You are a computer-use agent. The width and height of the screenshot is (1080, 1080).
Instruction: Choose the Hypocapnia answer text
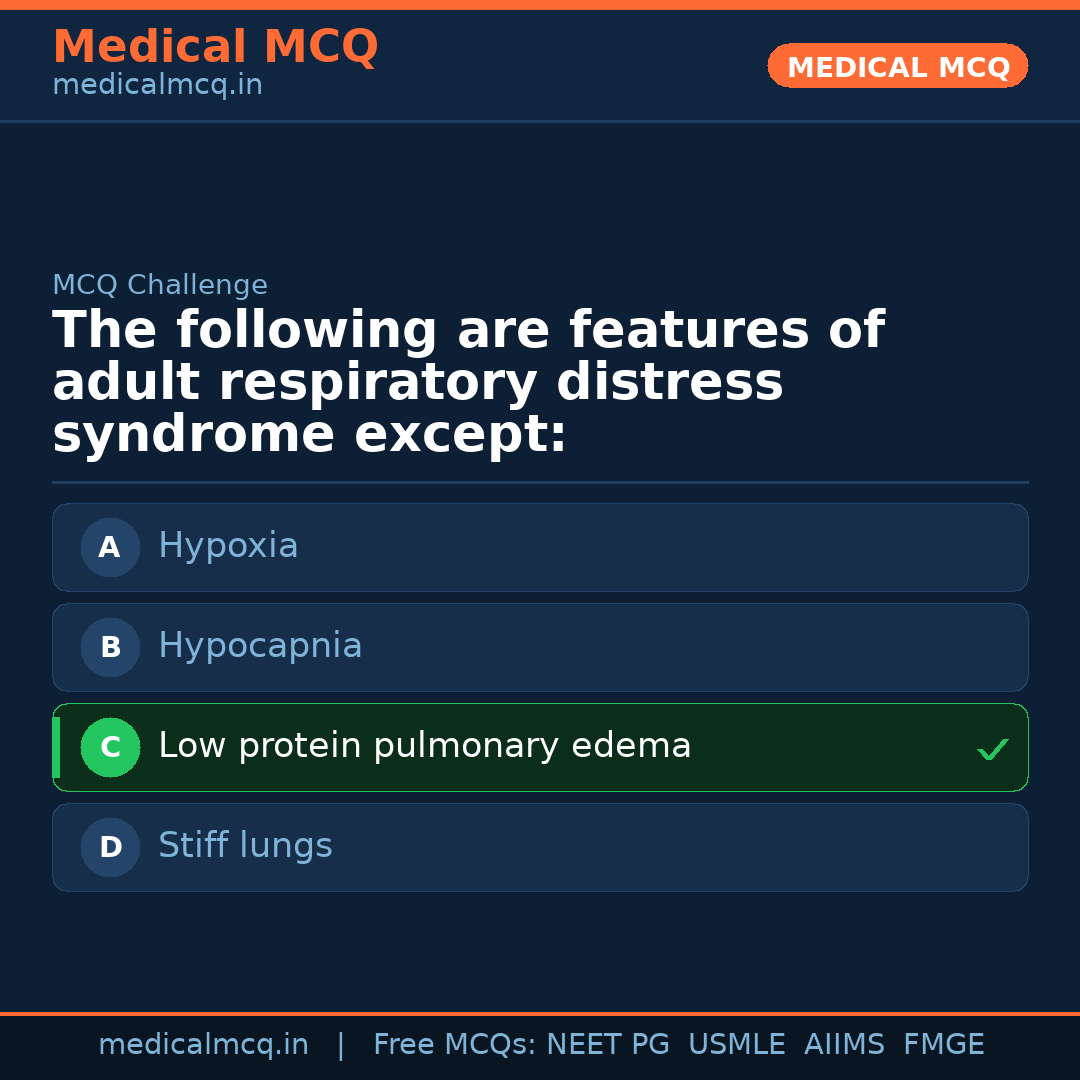point(260,646)
